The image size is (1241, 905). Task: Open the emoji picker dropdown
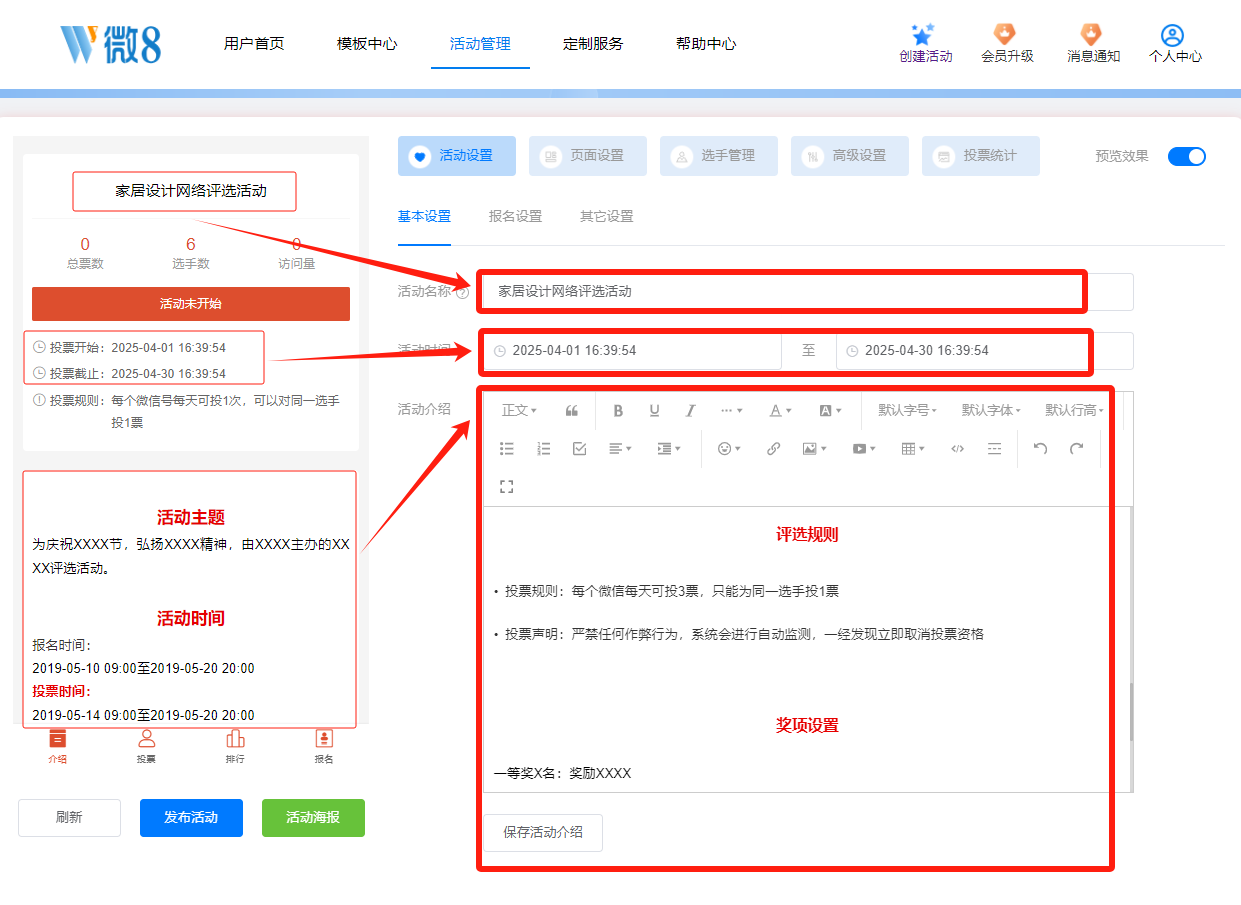click(x=729, y=449)
